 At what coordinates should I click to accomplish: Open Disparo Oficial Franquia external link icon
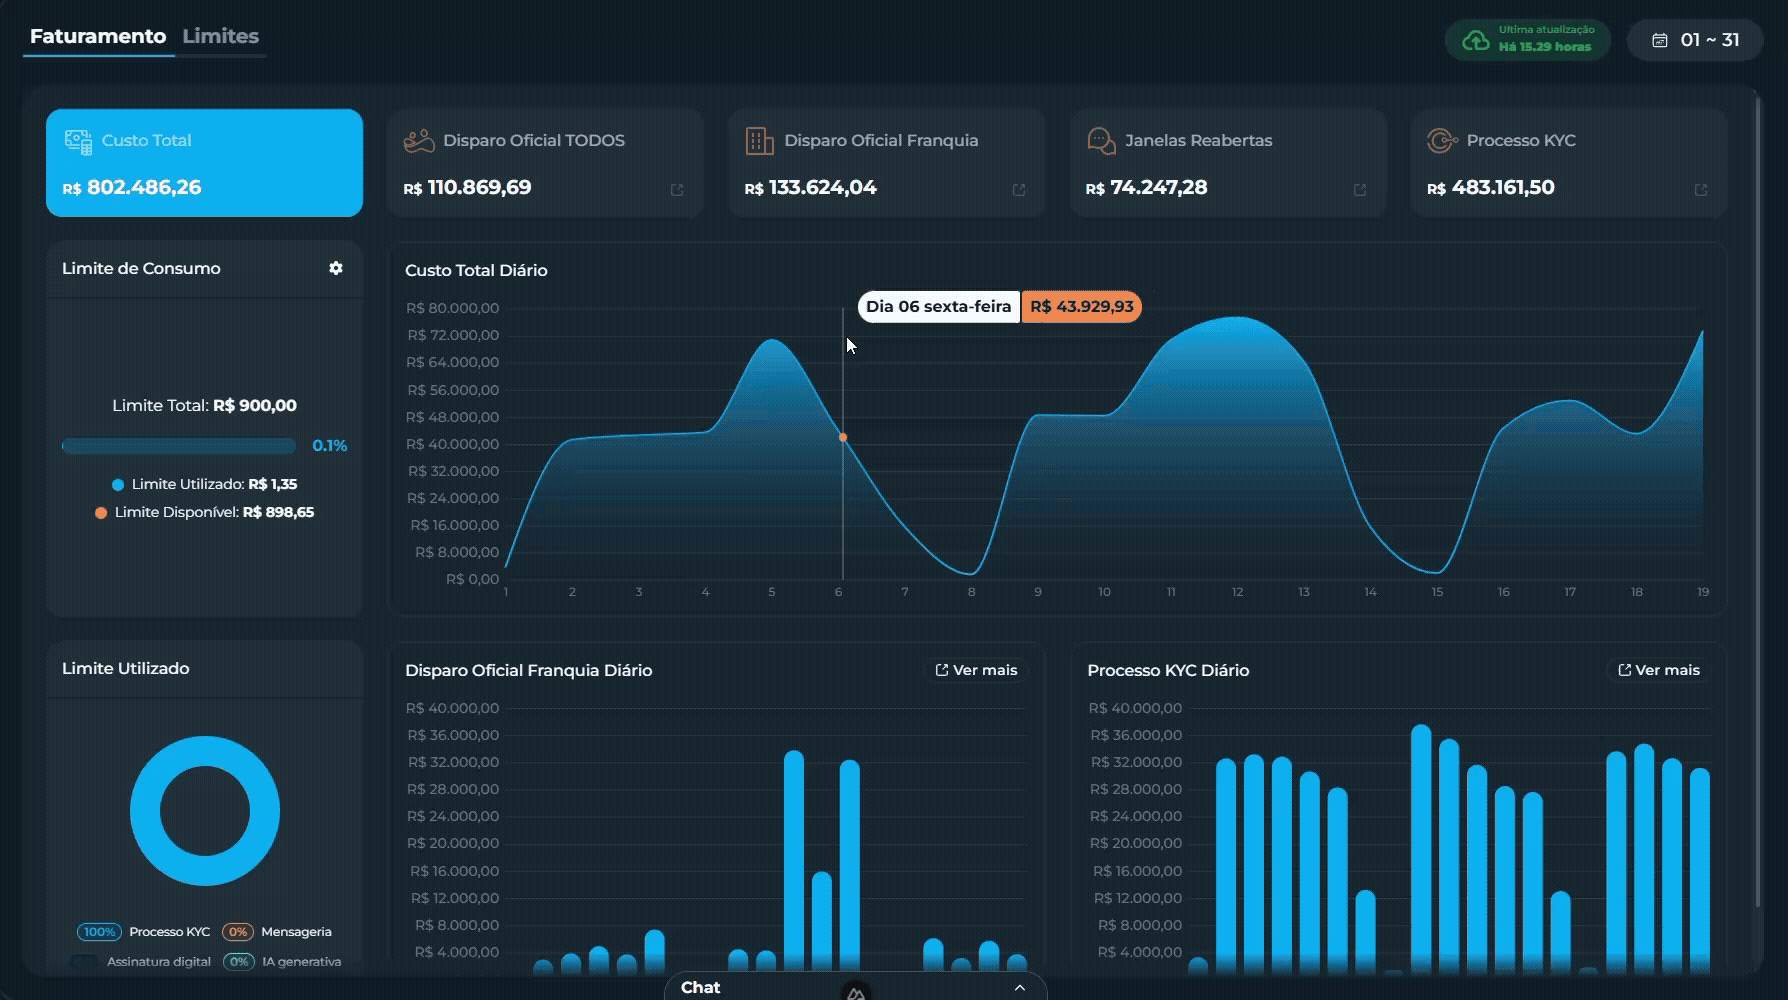tap(1019, 190)
